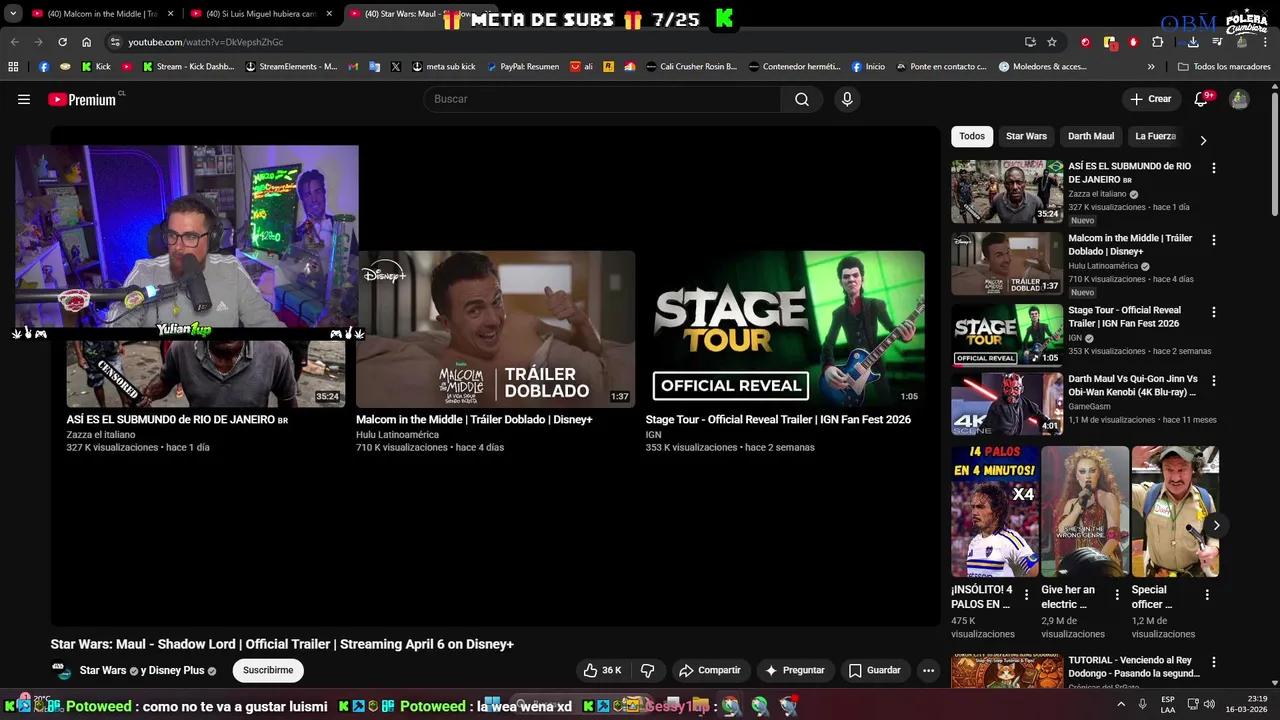Focus the Buscar search field
This screenshot has width=1280, height=720.
(602, 99)
